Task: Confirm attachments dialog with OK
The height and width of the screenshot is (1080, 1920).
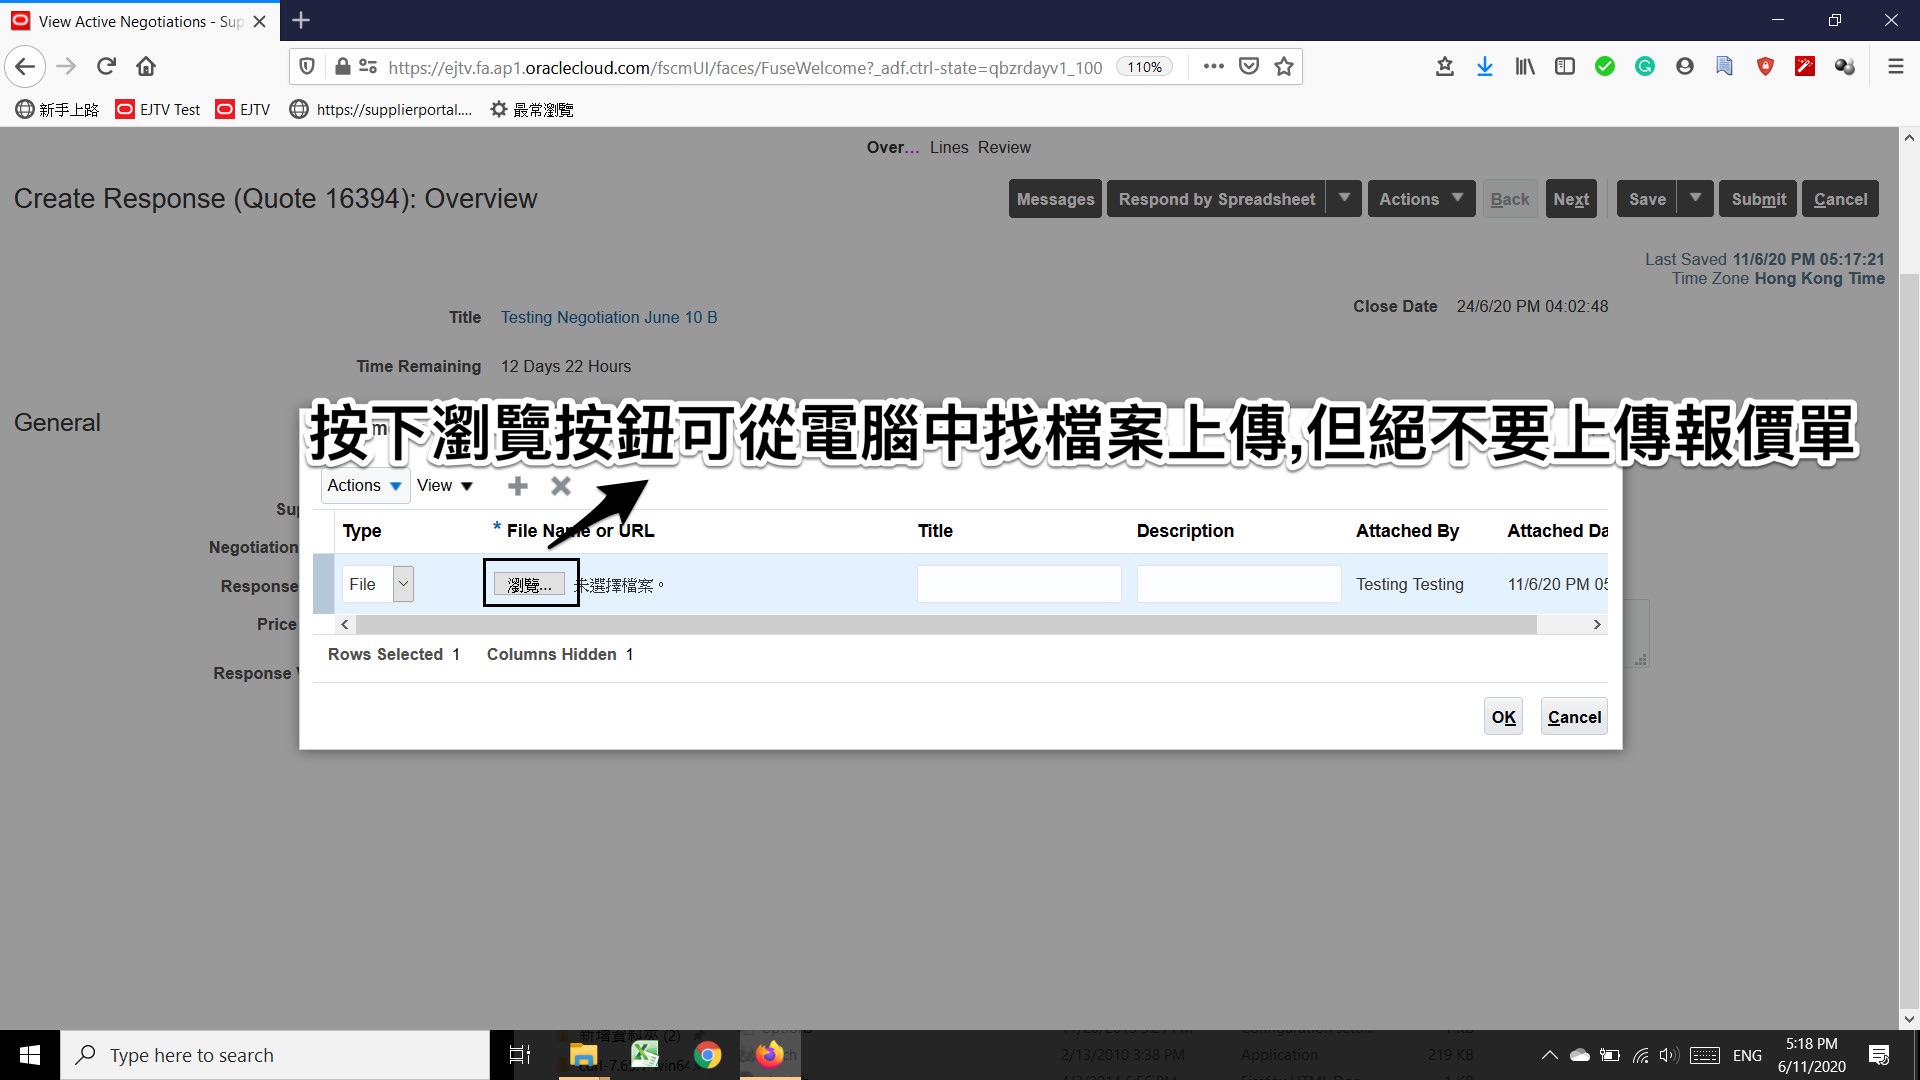Action: [1503, 717]
